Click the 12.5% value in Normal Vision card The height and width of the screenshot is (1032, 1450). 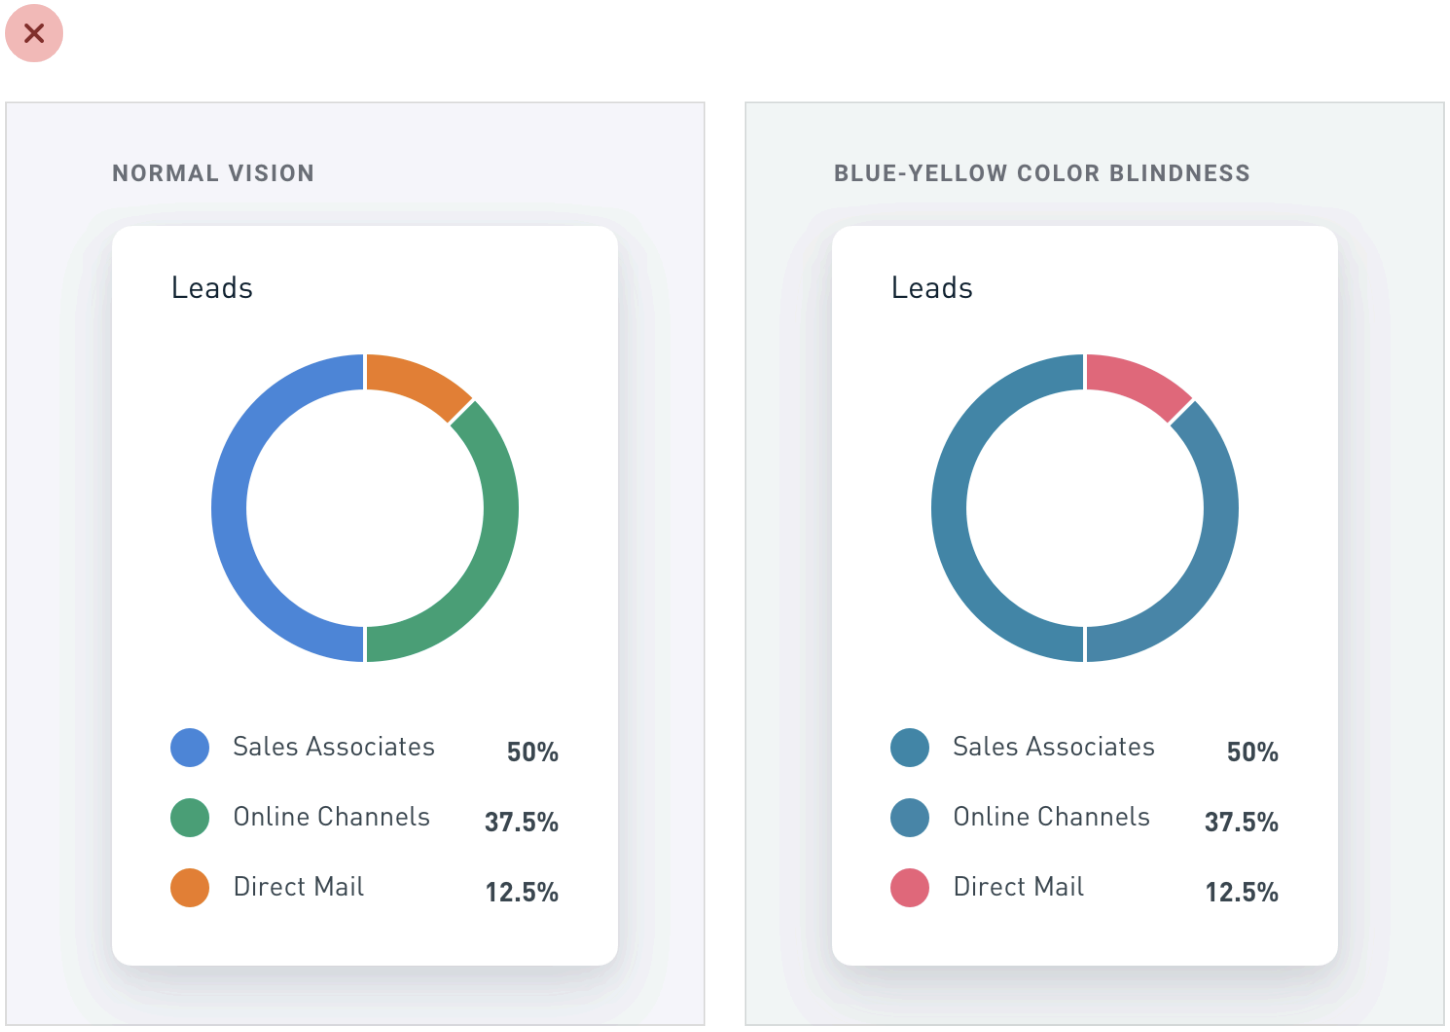[521, 892]
